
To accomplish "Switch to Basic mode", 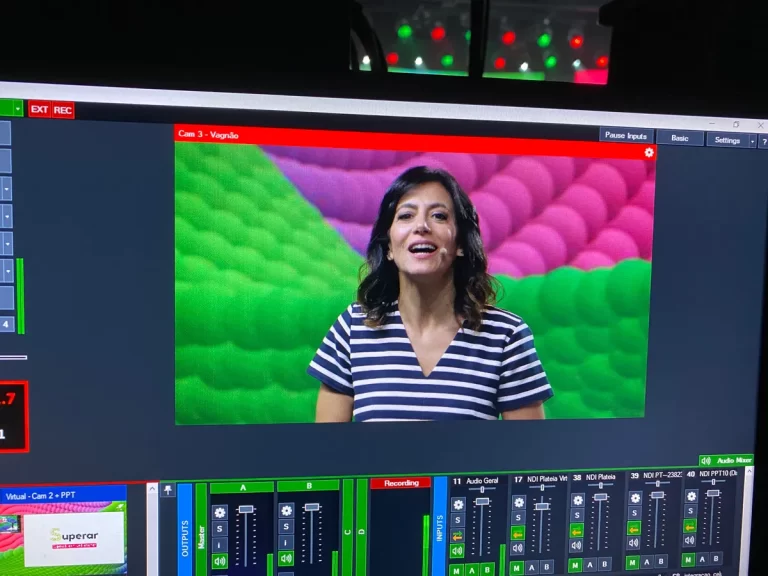I will point(679,138).
